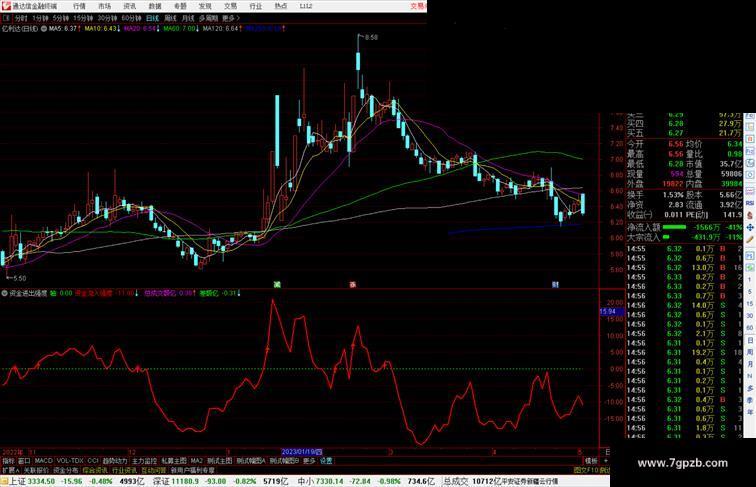Select the MA2 indicator tab

196,461
